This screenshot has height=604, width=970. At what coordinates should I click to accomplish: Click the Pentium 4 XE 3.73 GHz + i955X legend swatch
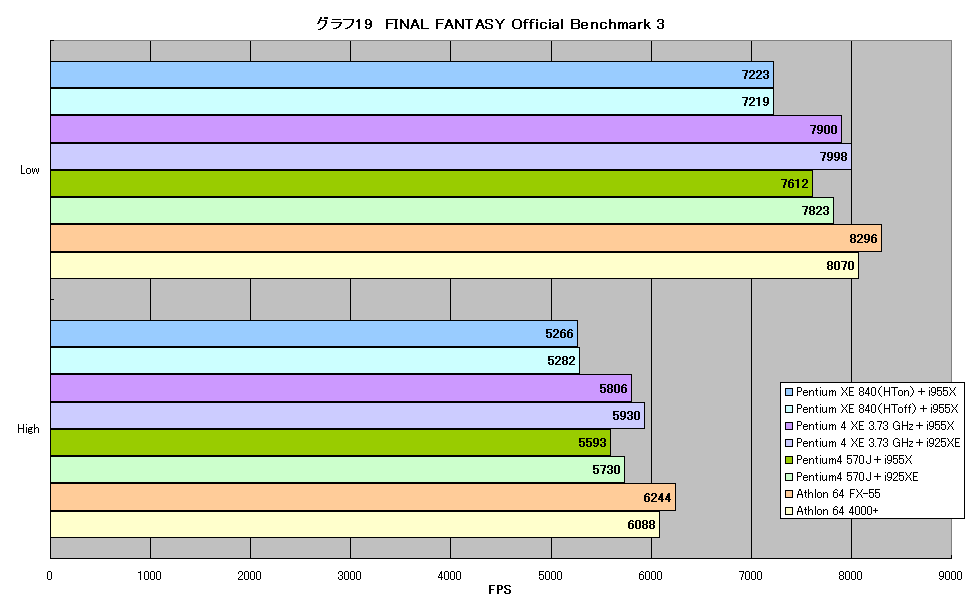point(789,426)
